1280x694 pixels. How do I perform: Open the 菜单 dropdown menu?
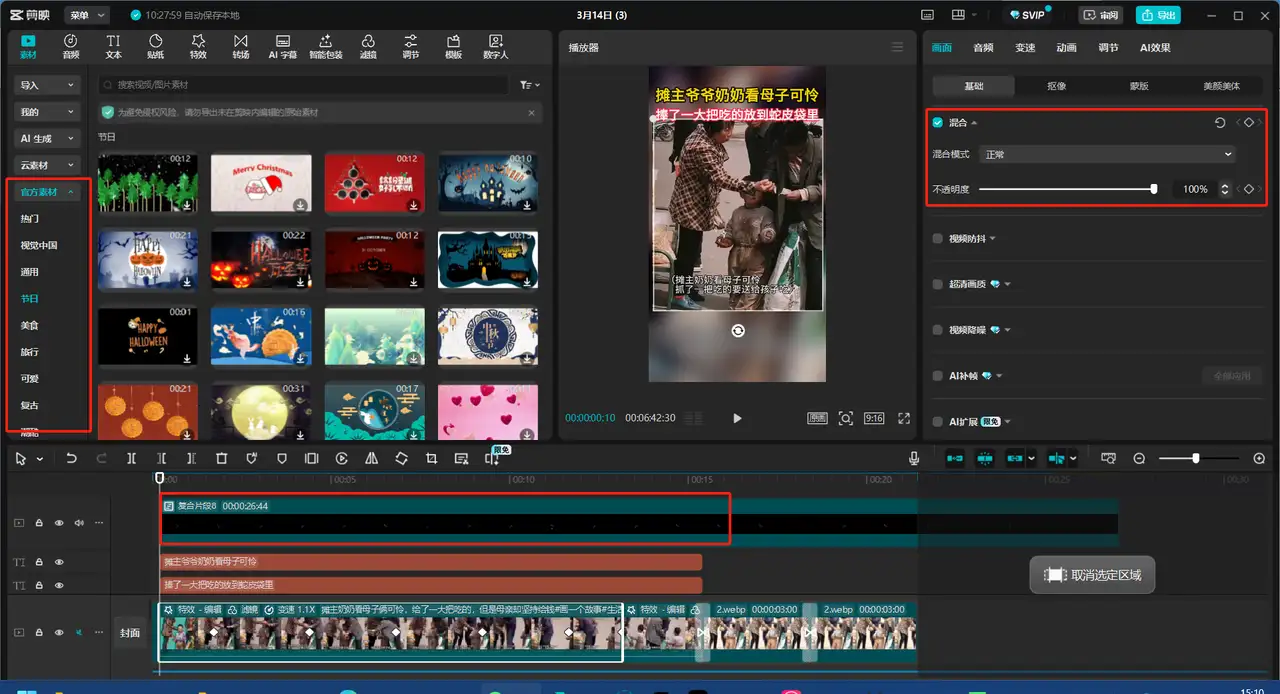[88, 15]
